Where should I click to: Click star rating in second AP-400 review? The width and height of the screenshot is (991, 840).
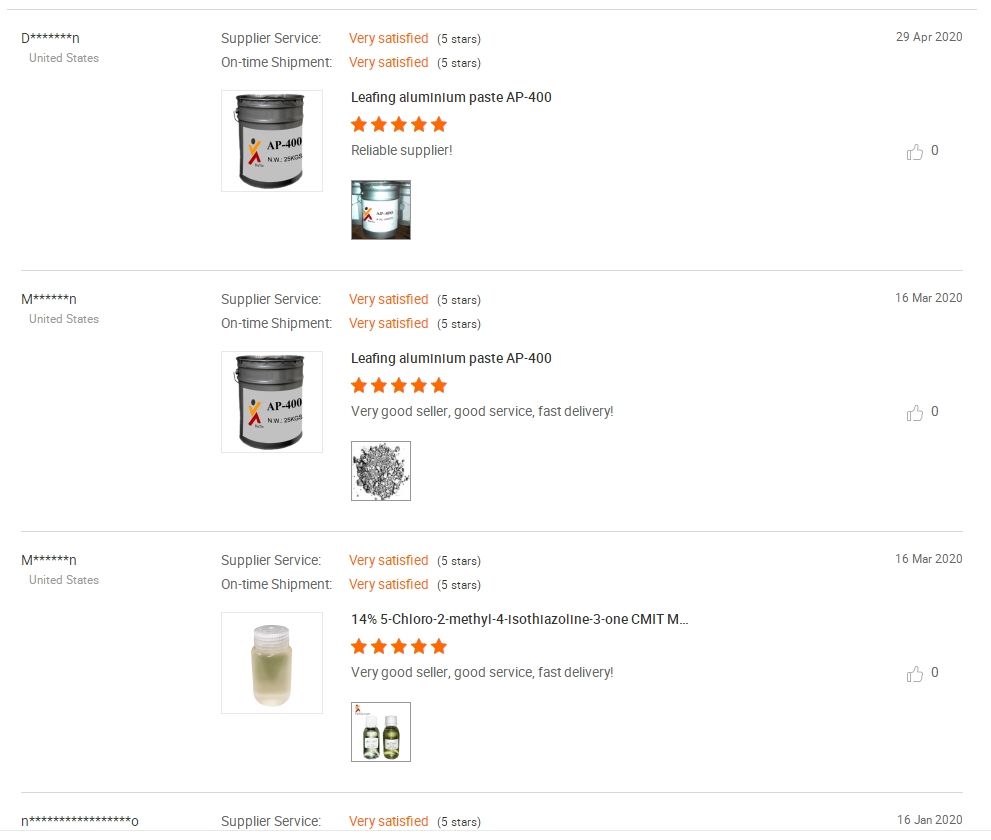[x=399, y=386]
